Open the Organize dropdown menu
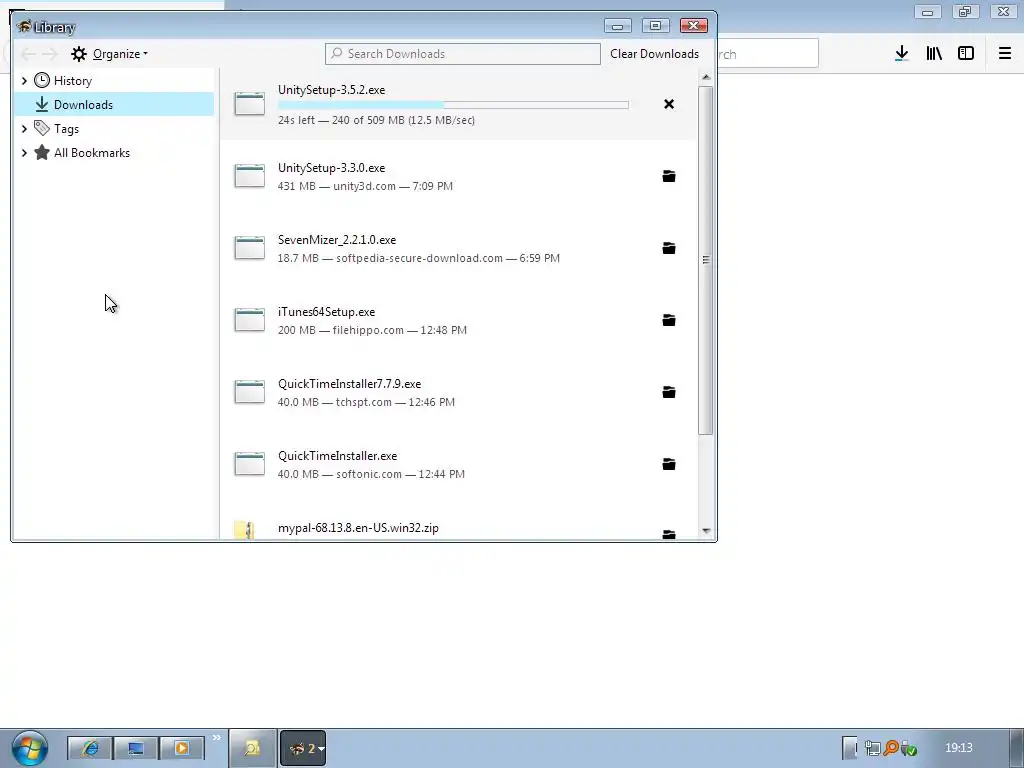The image size is (1024, 768). point(110,54)
